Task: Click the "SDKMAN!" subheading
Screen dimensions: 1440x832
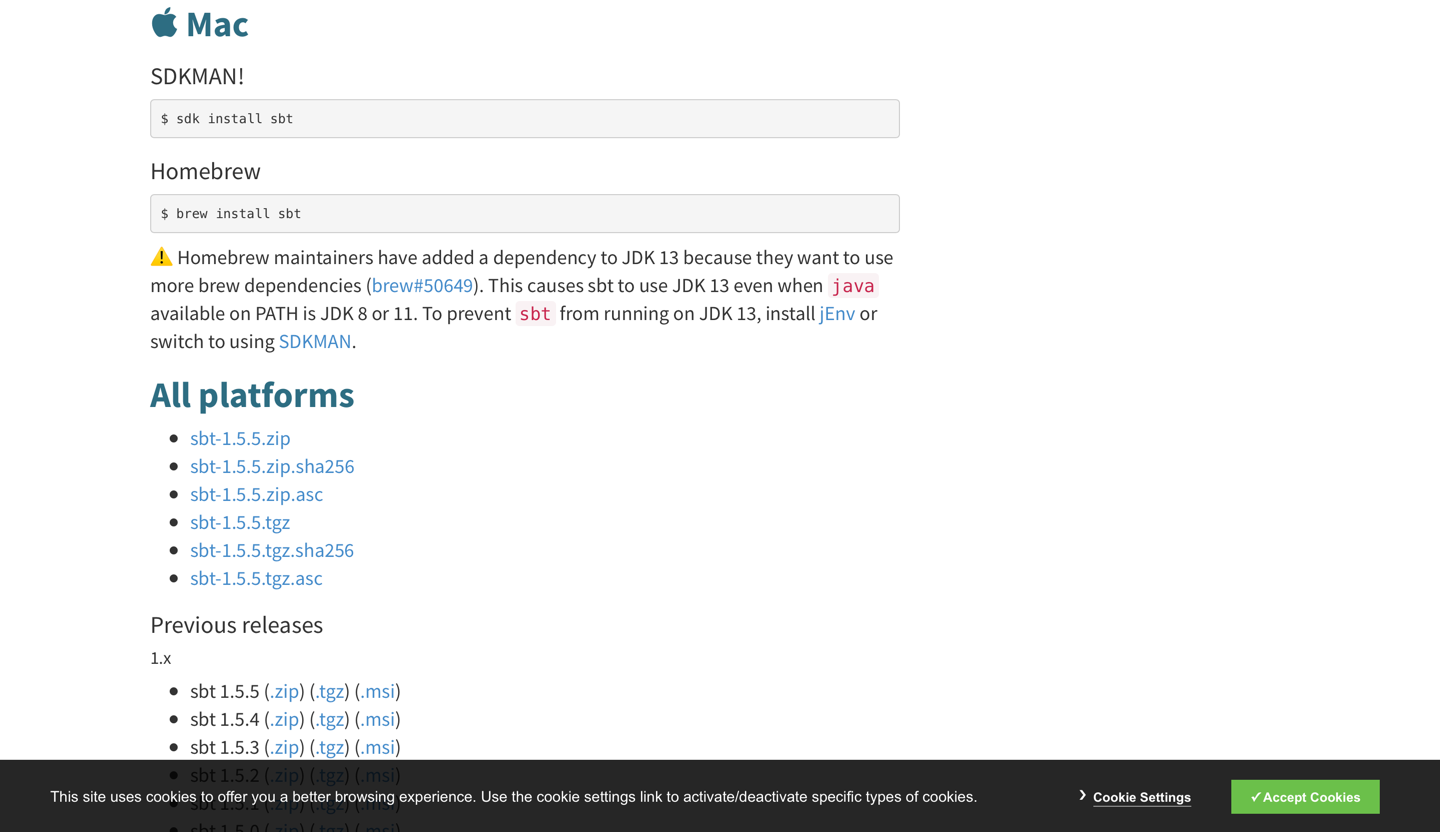Action: pyautogui.click(x=197, y=76)
